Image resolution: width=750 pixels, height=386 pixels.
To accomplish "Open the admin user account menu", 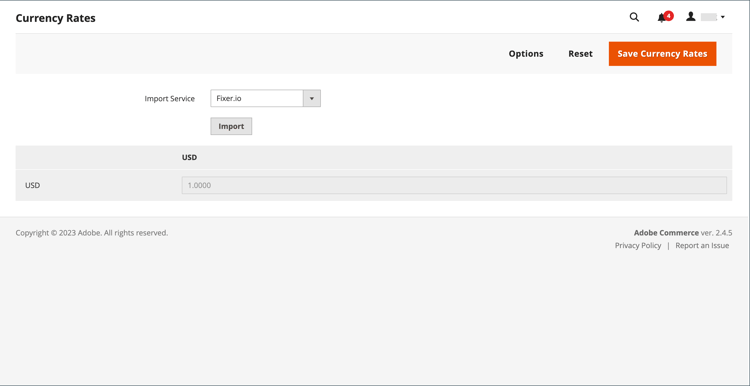I will pos(706,17).
